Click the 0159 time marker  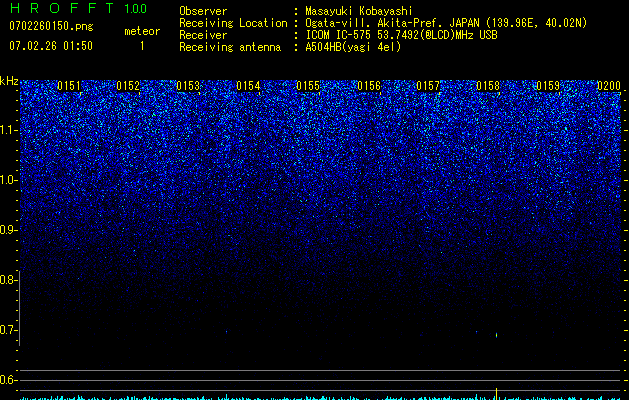548,86
